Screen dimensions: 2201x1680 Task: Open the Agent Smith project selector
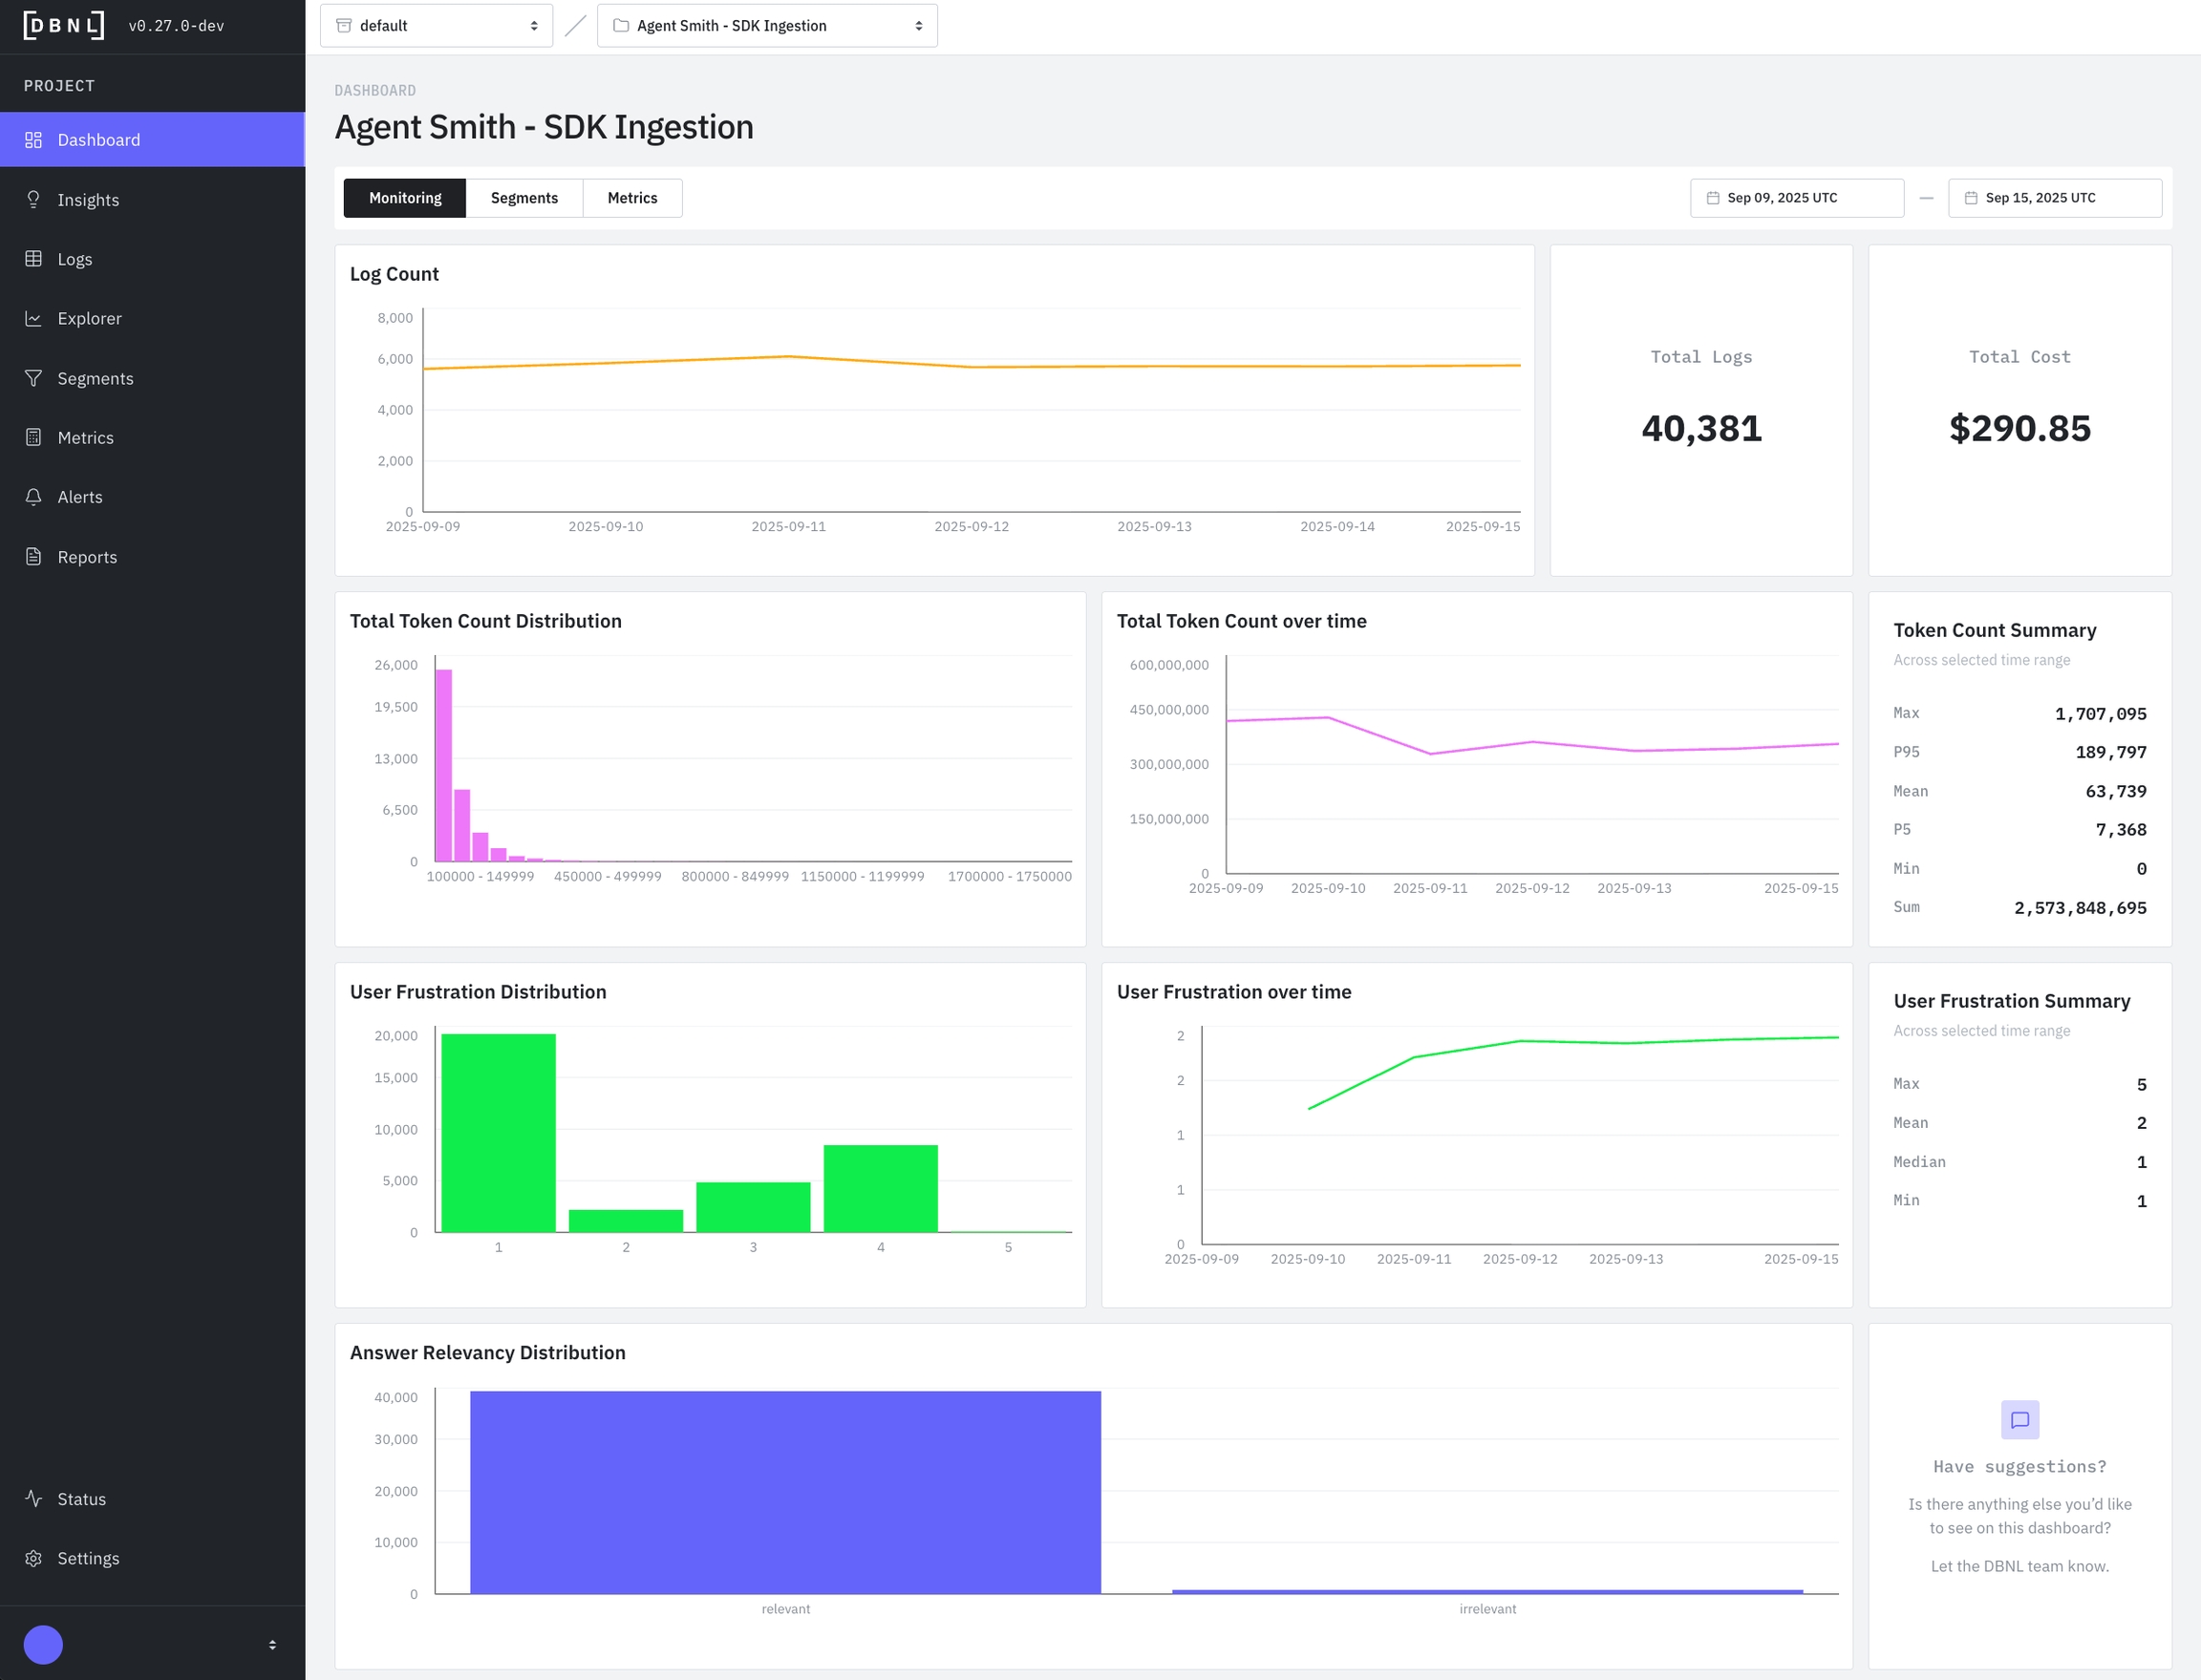(x=767, y=26)
